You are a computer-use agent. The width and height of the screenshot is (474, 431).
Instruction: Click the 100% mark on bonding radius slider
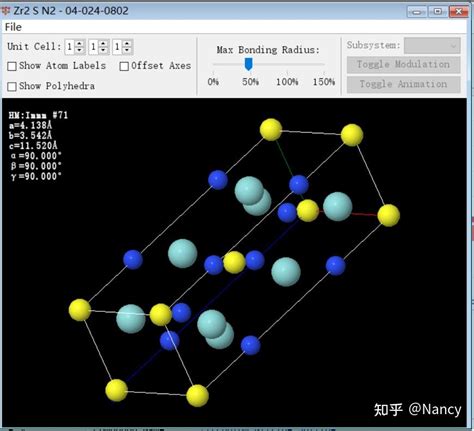287,82
